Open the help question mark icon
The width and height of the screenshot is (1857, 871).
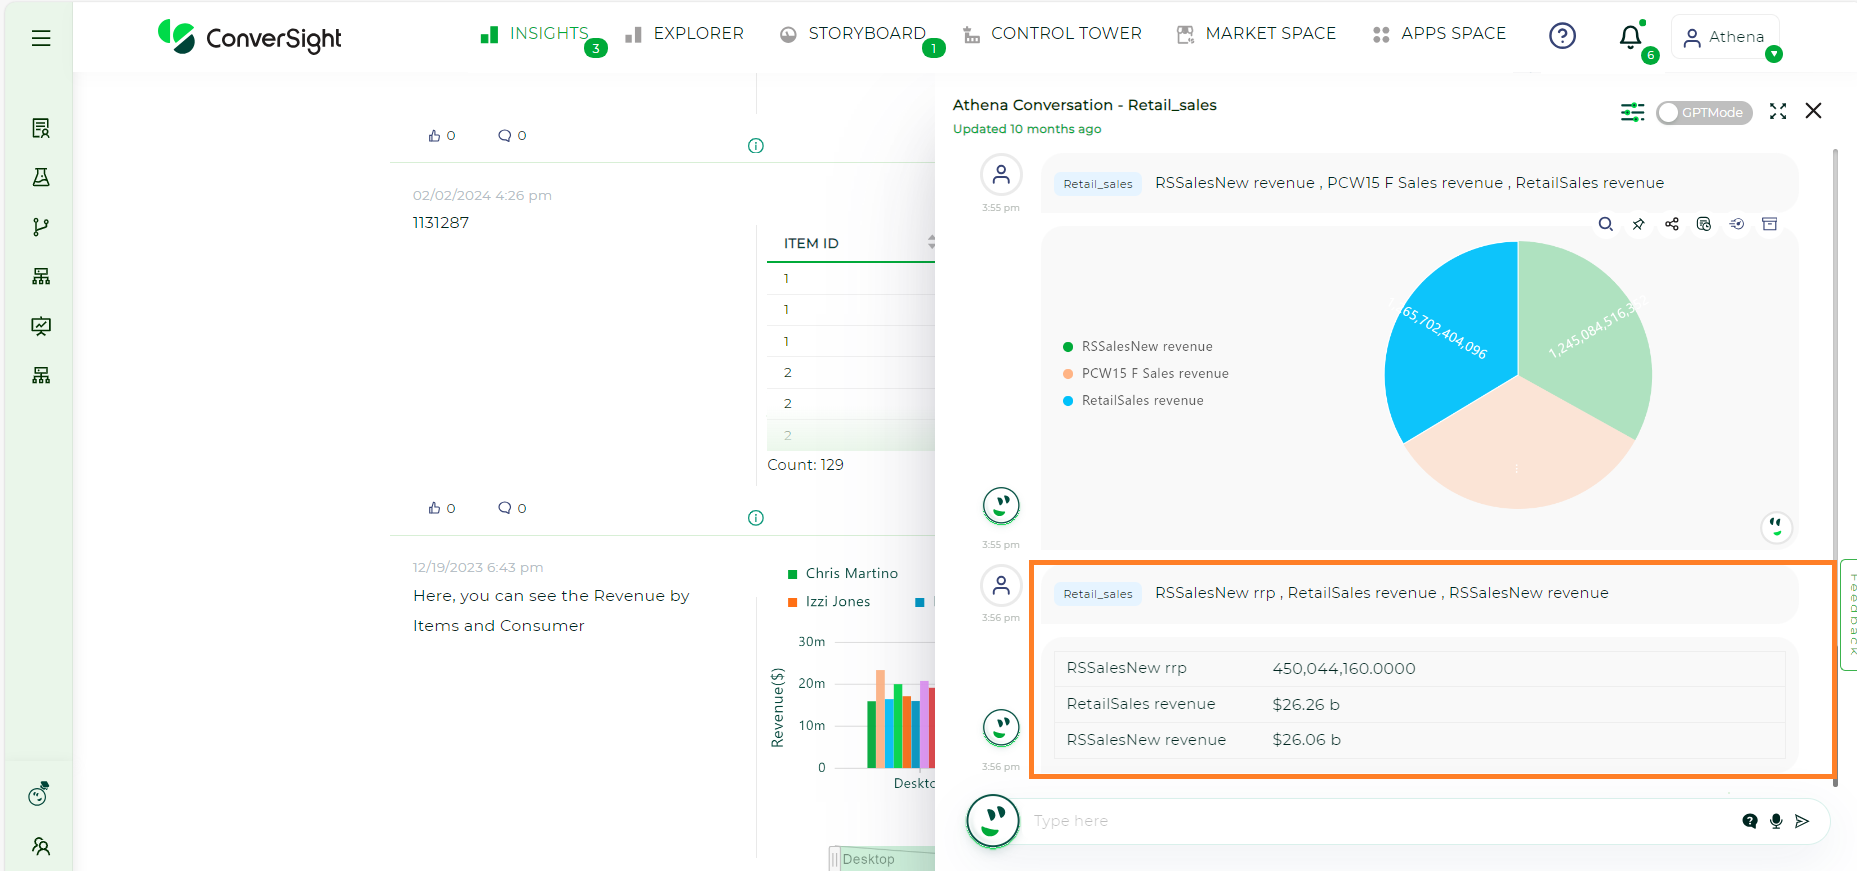pyautogui.click(x=1562, y=36)
